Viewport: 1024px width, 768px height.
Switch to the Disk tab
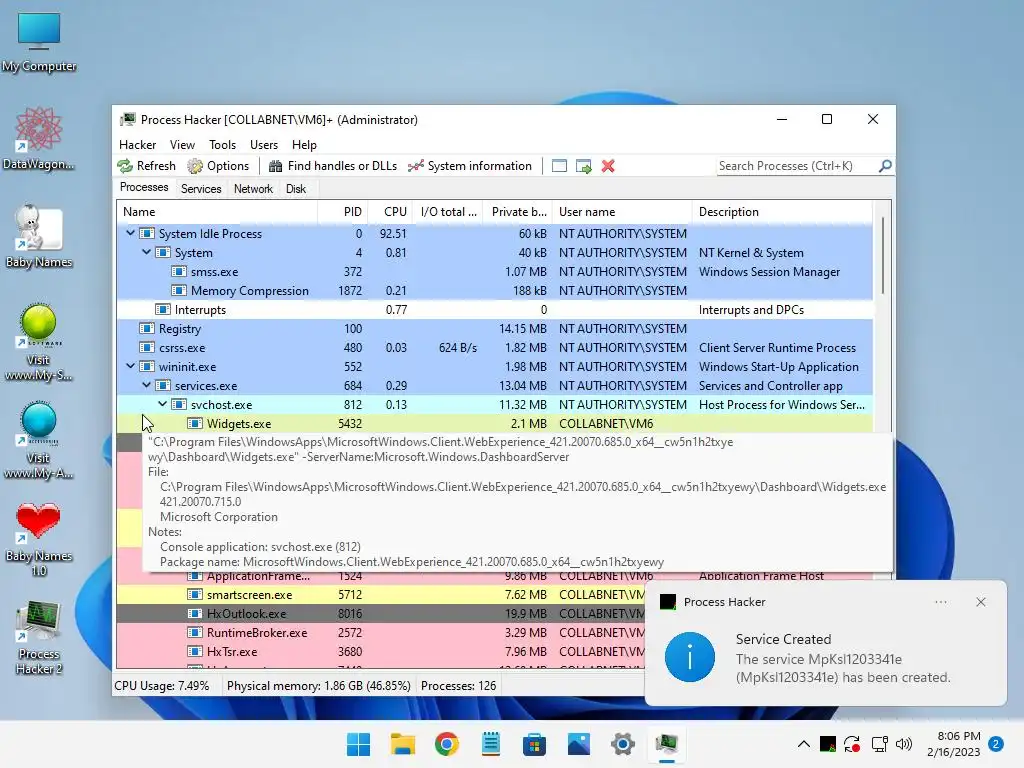[295, 189]
